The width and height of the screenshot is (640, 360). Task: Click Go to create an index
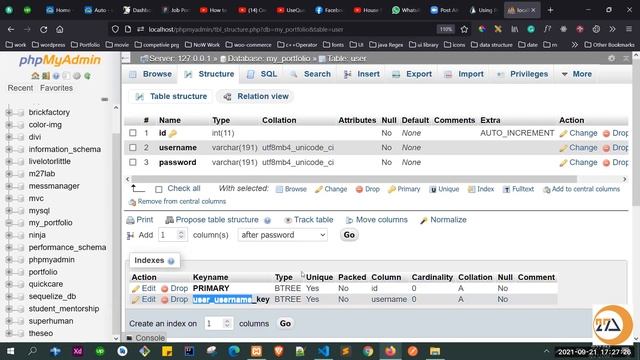[285, 324]
